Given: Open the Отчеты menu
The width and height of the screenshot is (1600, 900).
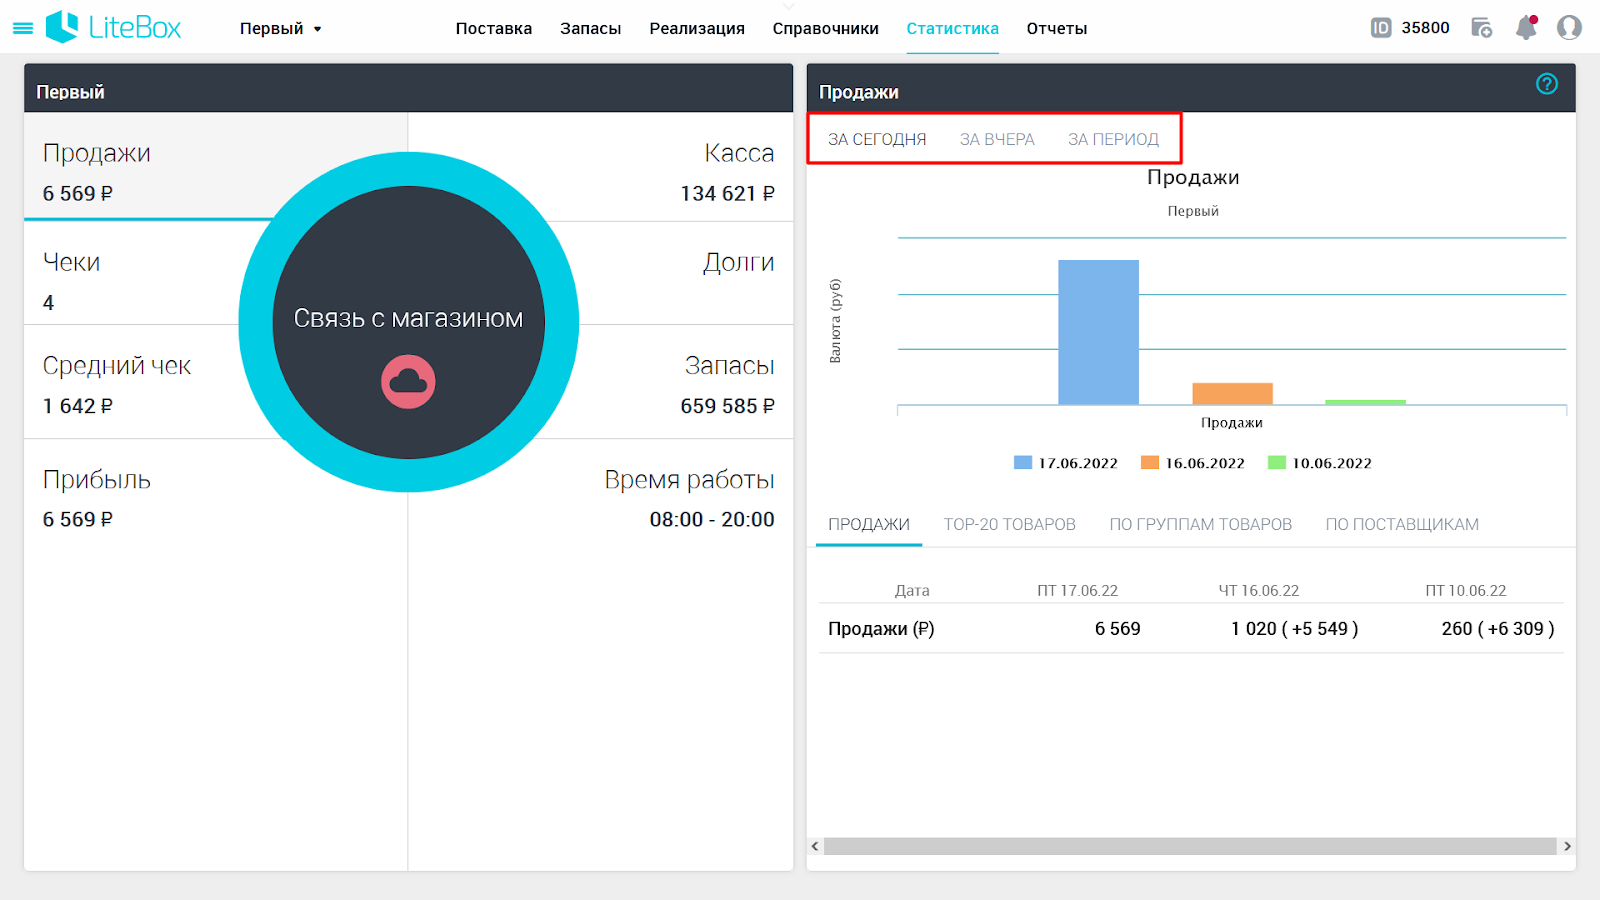Looking at the screenshot, I should click(x=1056, y=29).
